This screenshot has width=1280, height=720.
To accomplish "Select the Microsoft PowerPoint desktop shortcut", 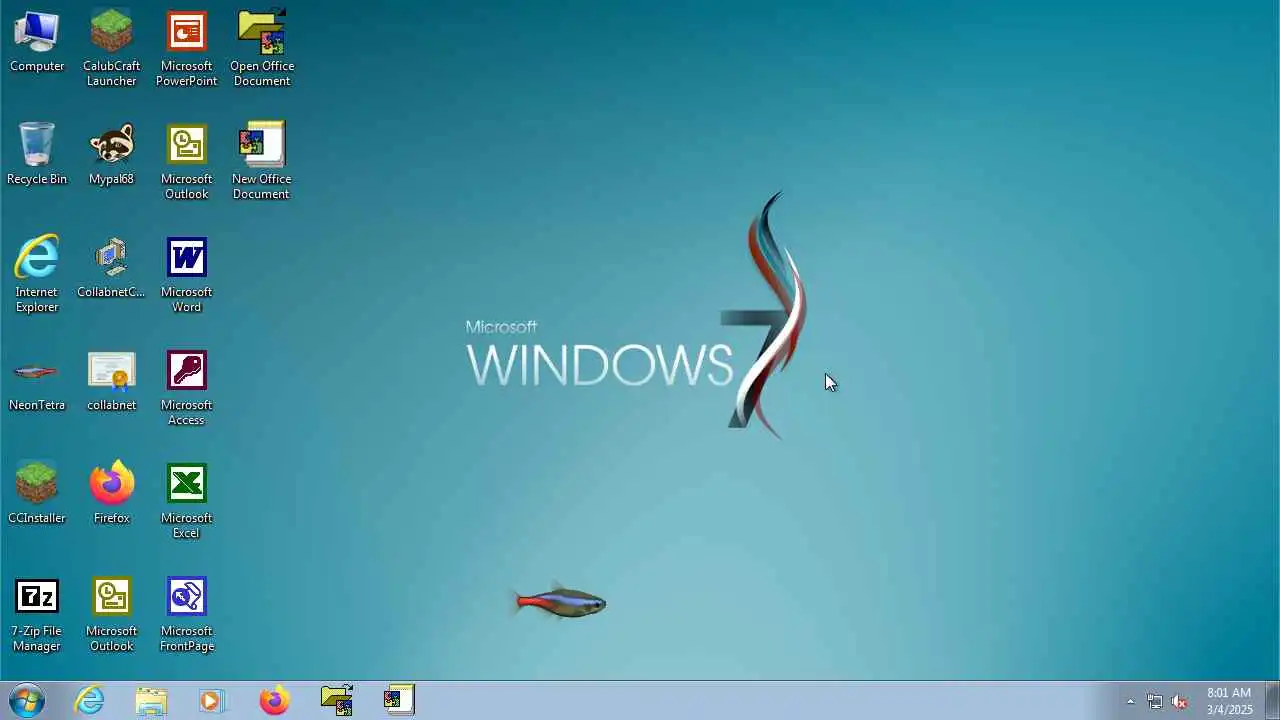I will tap(186, 48).
